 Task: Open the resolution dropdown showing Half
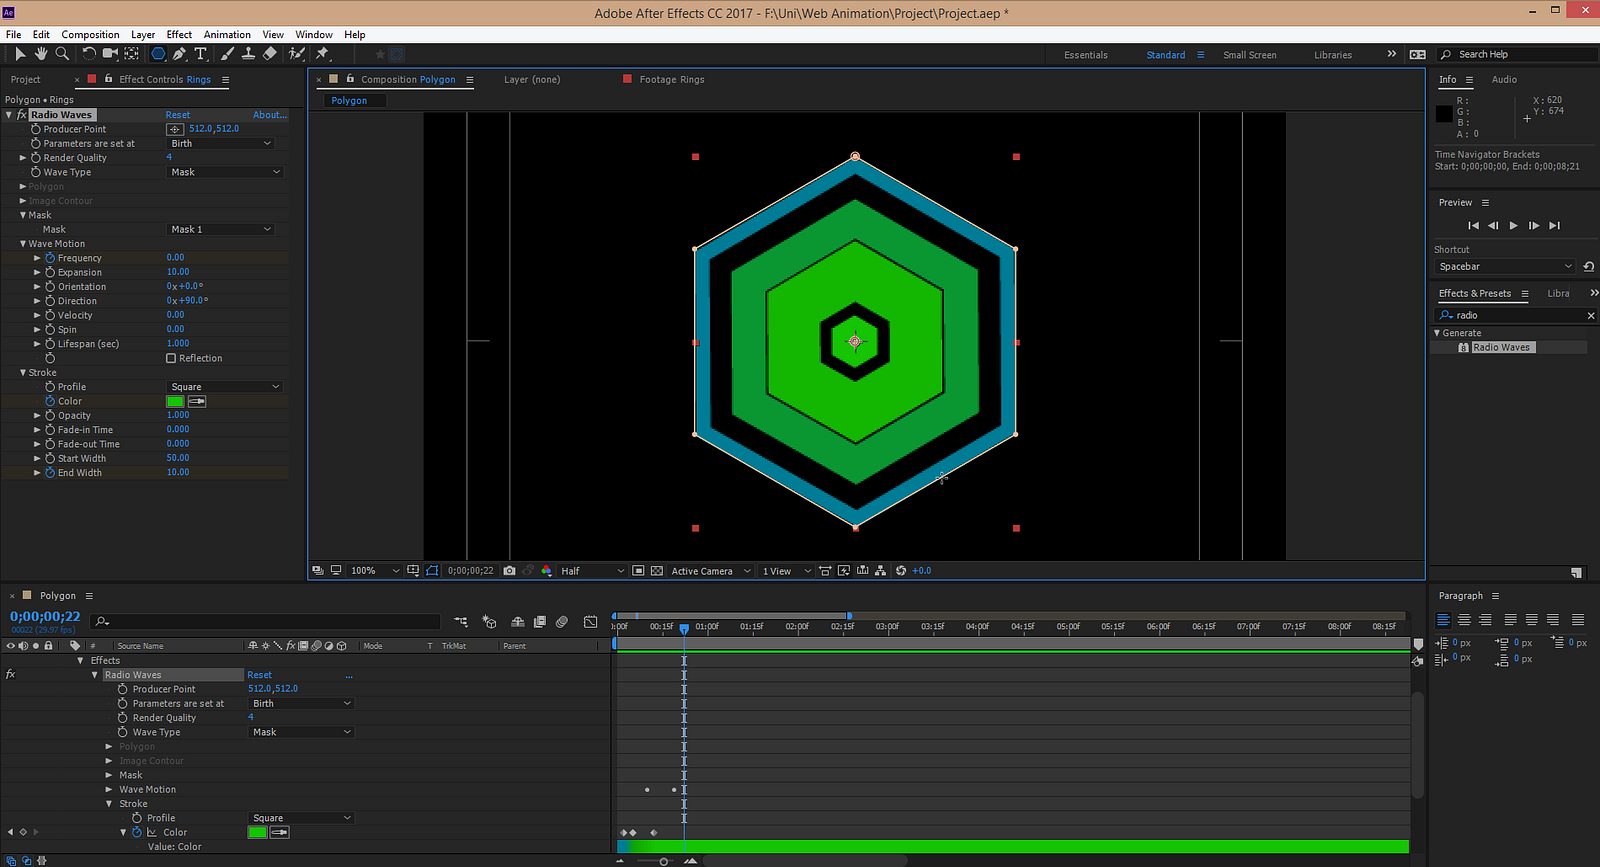(592, 571)
